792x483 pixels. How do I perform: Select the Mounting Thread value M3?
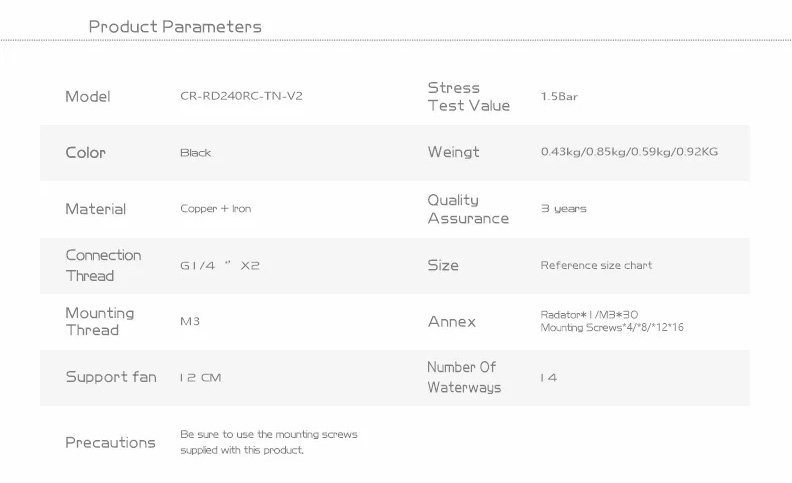[190, 321]
